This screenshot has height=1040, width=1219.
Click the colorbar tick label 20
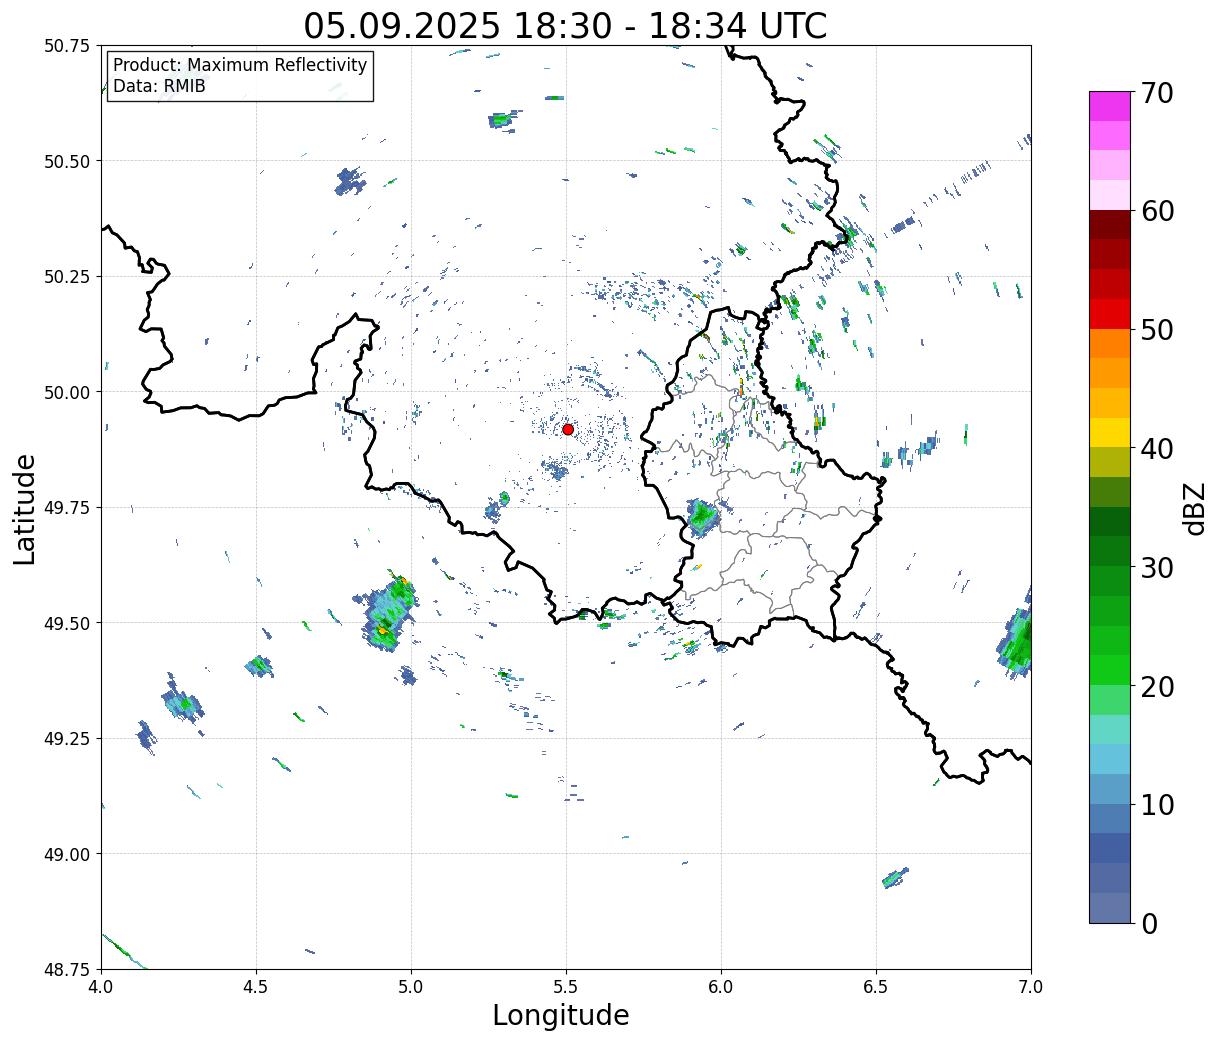[x=1157, y=687]
